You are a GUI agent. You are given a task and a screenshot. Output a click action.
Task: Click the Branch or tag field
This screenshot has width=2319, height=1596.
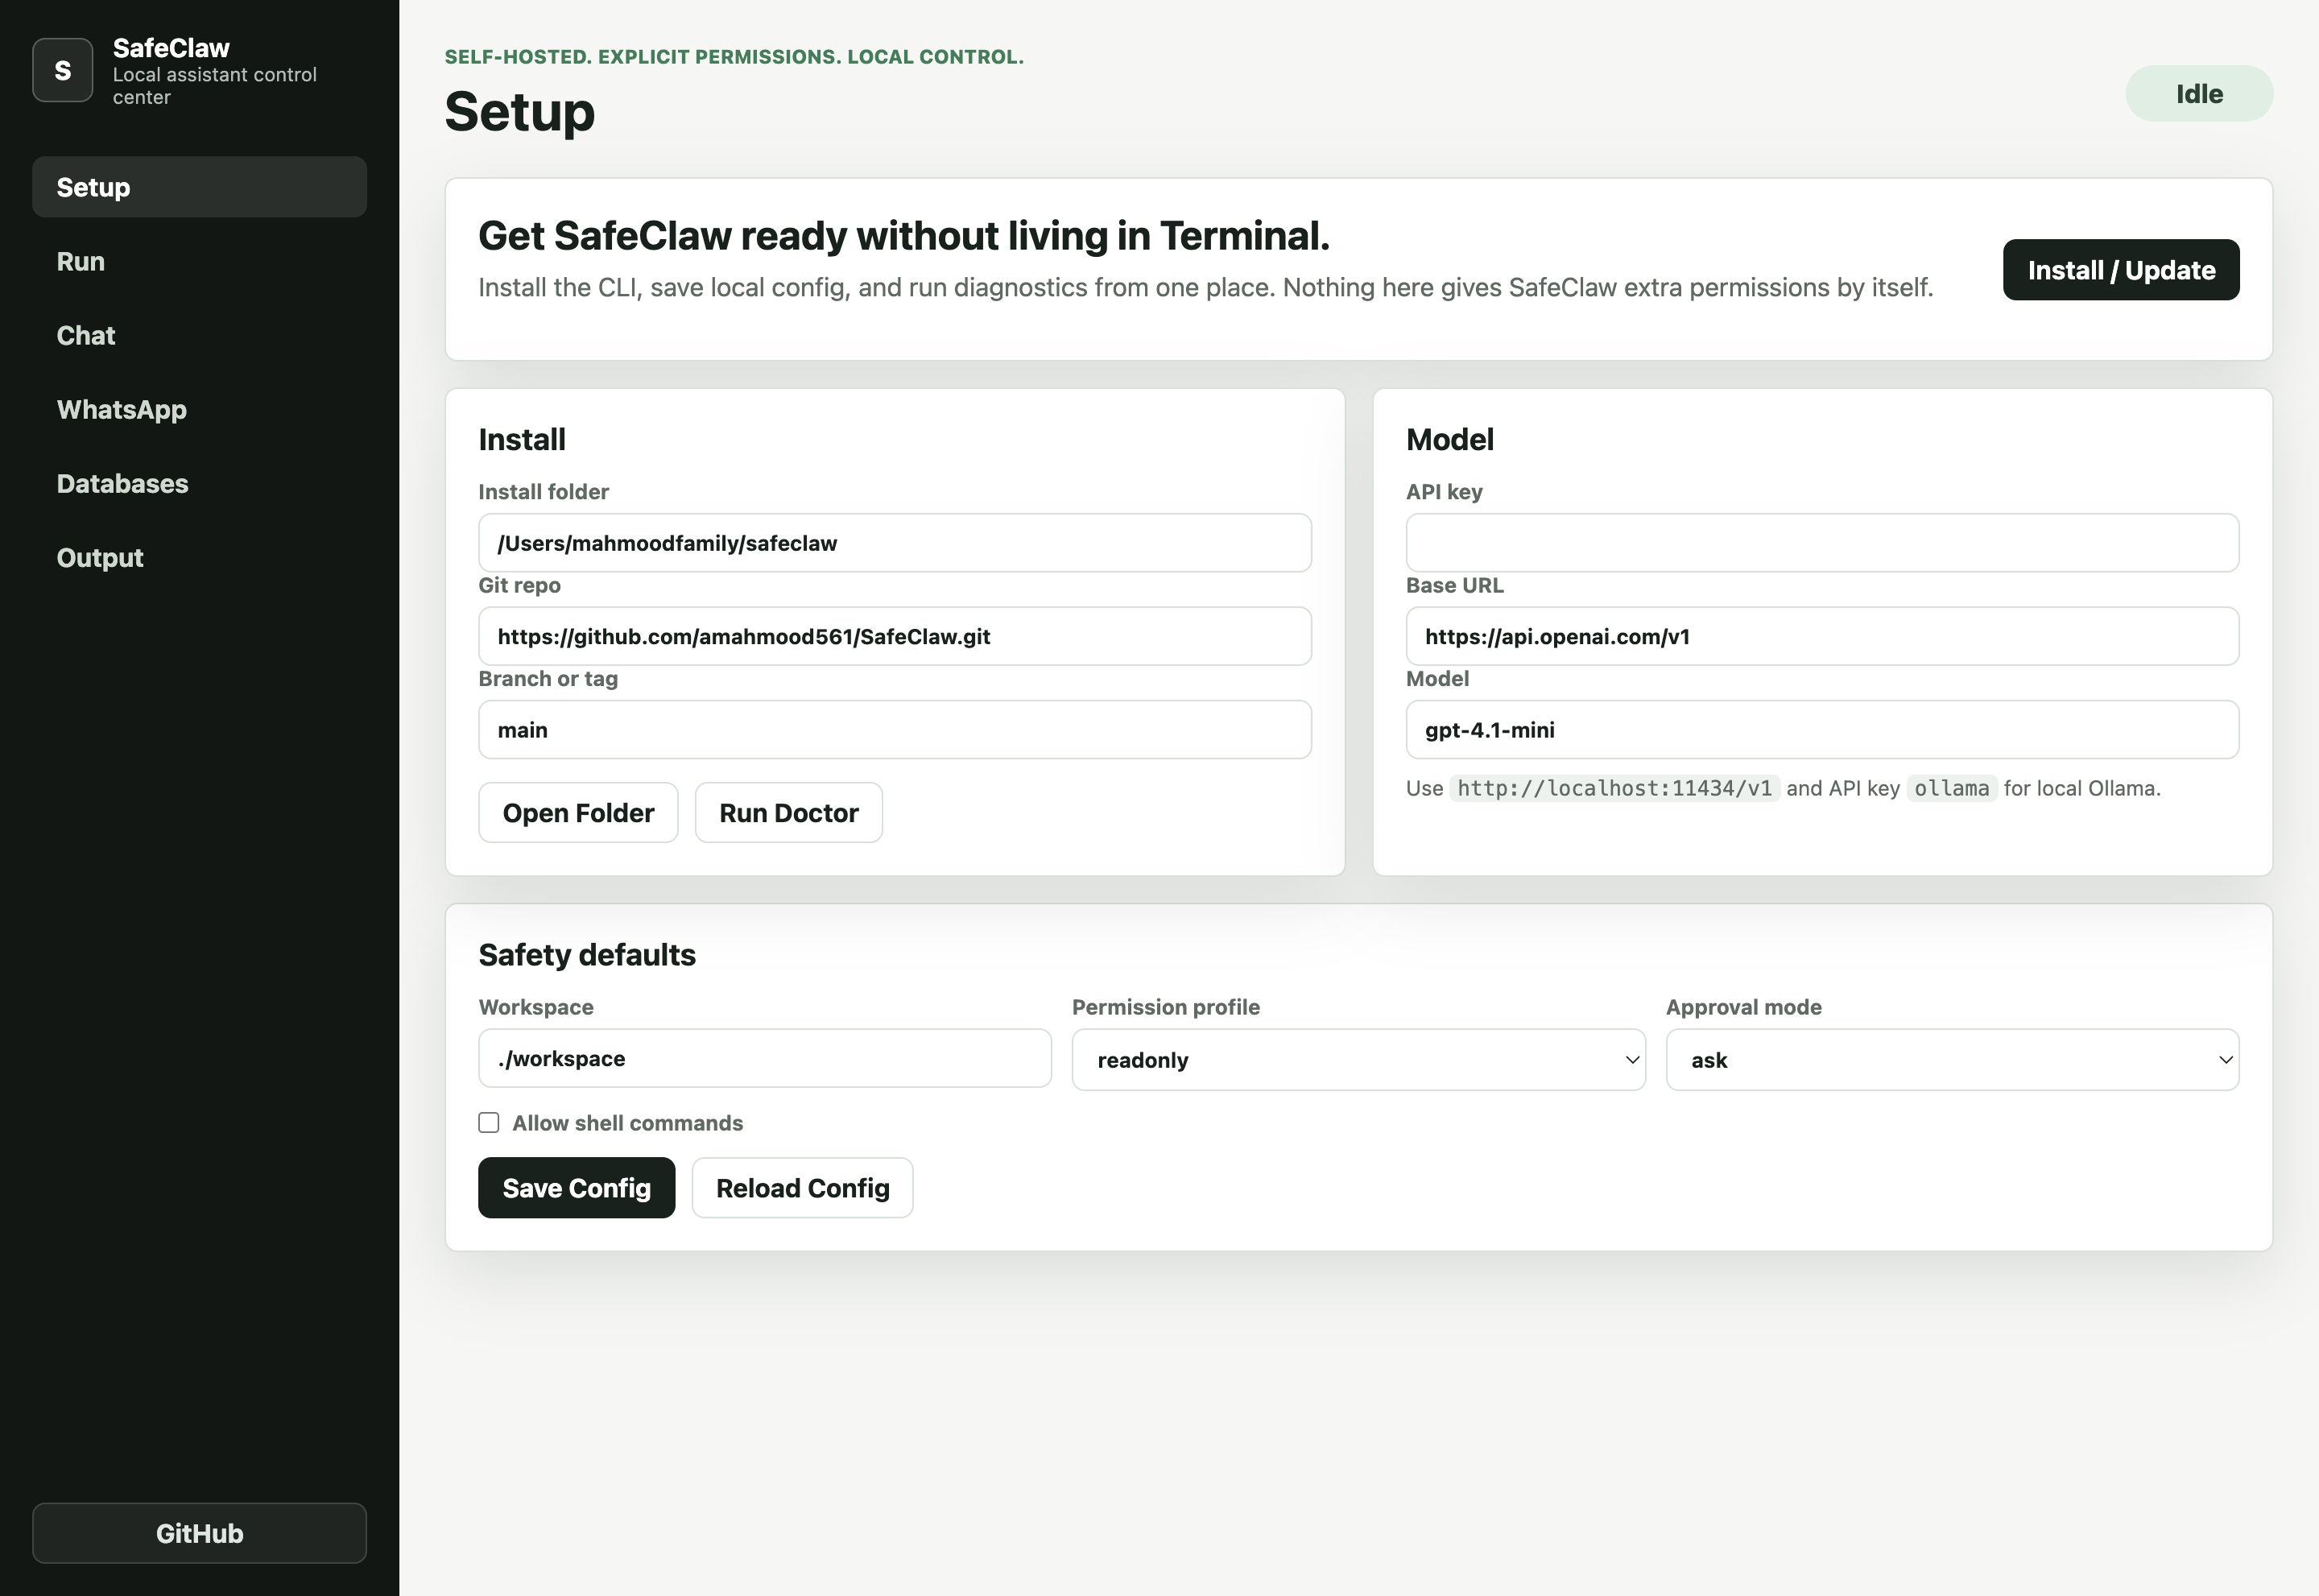click(x=895, y=730)
